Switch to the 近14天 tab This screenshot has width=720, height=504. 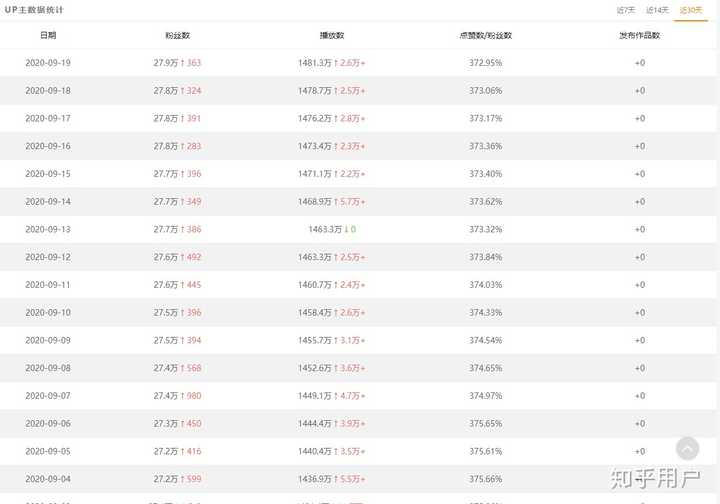click(x=657, y=10)
